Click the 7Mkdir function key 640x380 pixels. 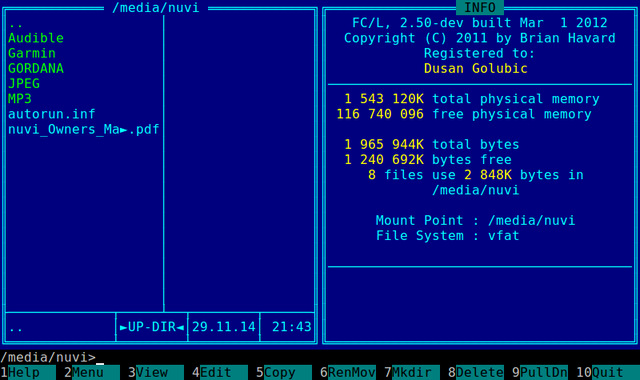coord(412,373)
